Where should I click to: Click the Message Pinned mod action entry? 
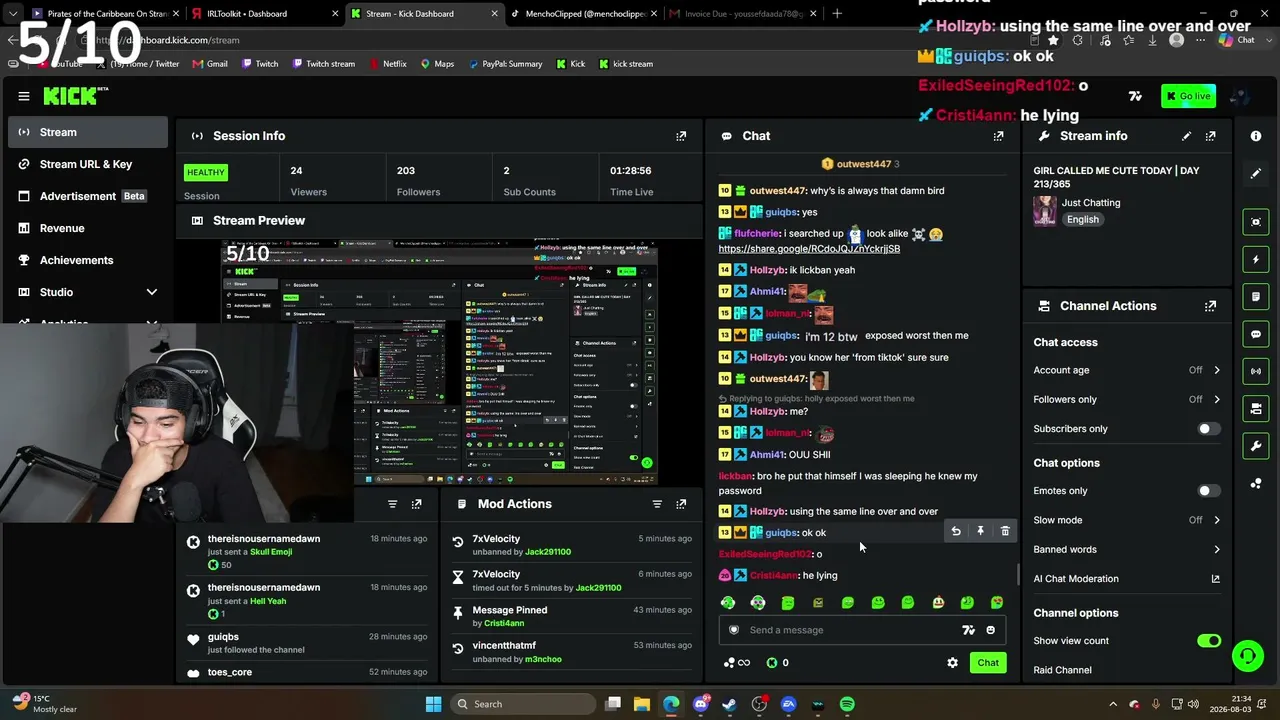tap(572, 616)
